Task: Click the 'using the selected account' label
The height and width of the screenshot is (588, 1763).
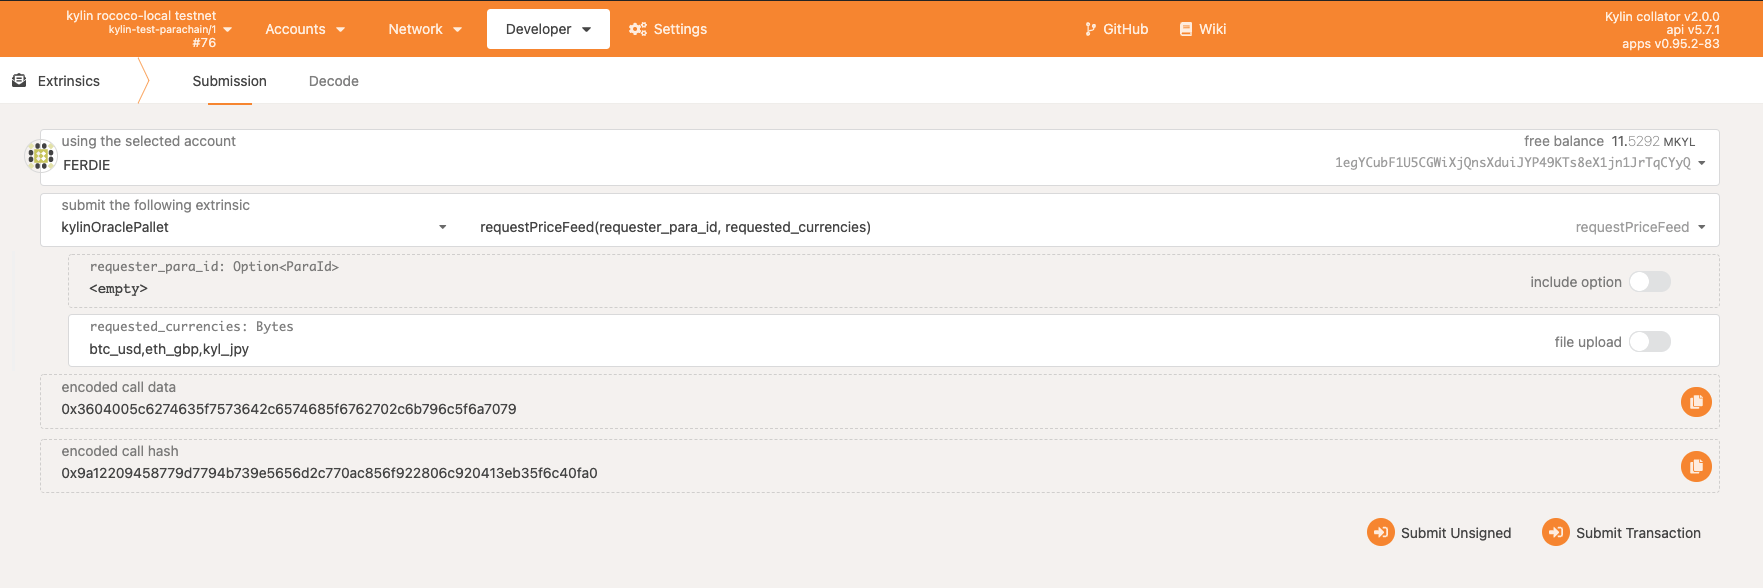Action: pyautogui.click(x=149, y=141)
